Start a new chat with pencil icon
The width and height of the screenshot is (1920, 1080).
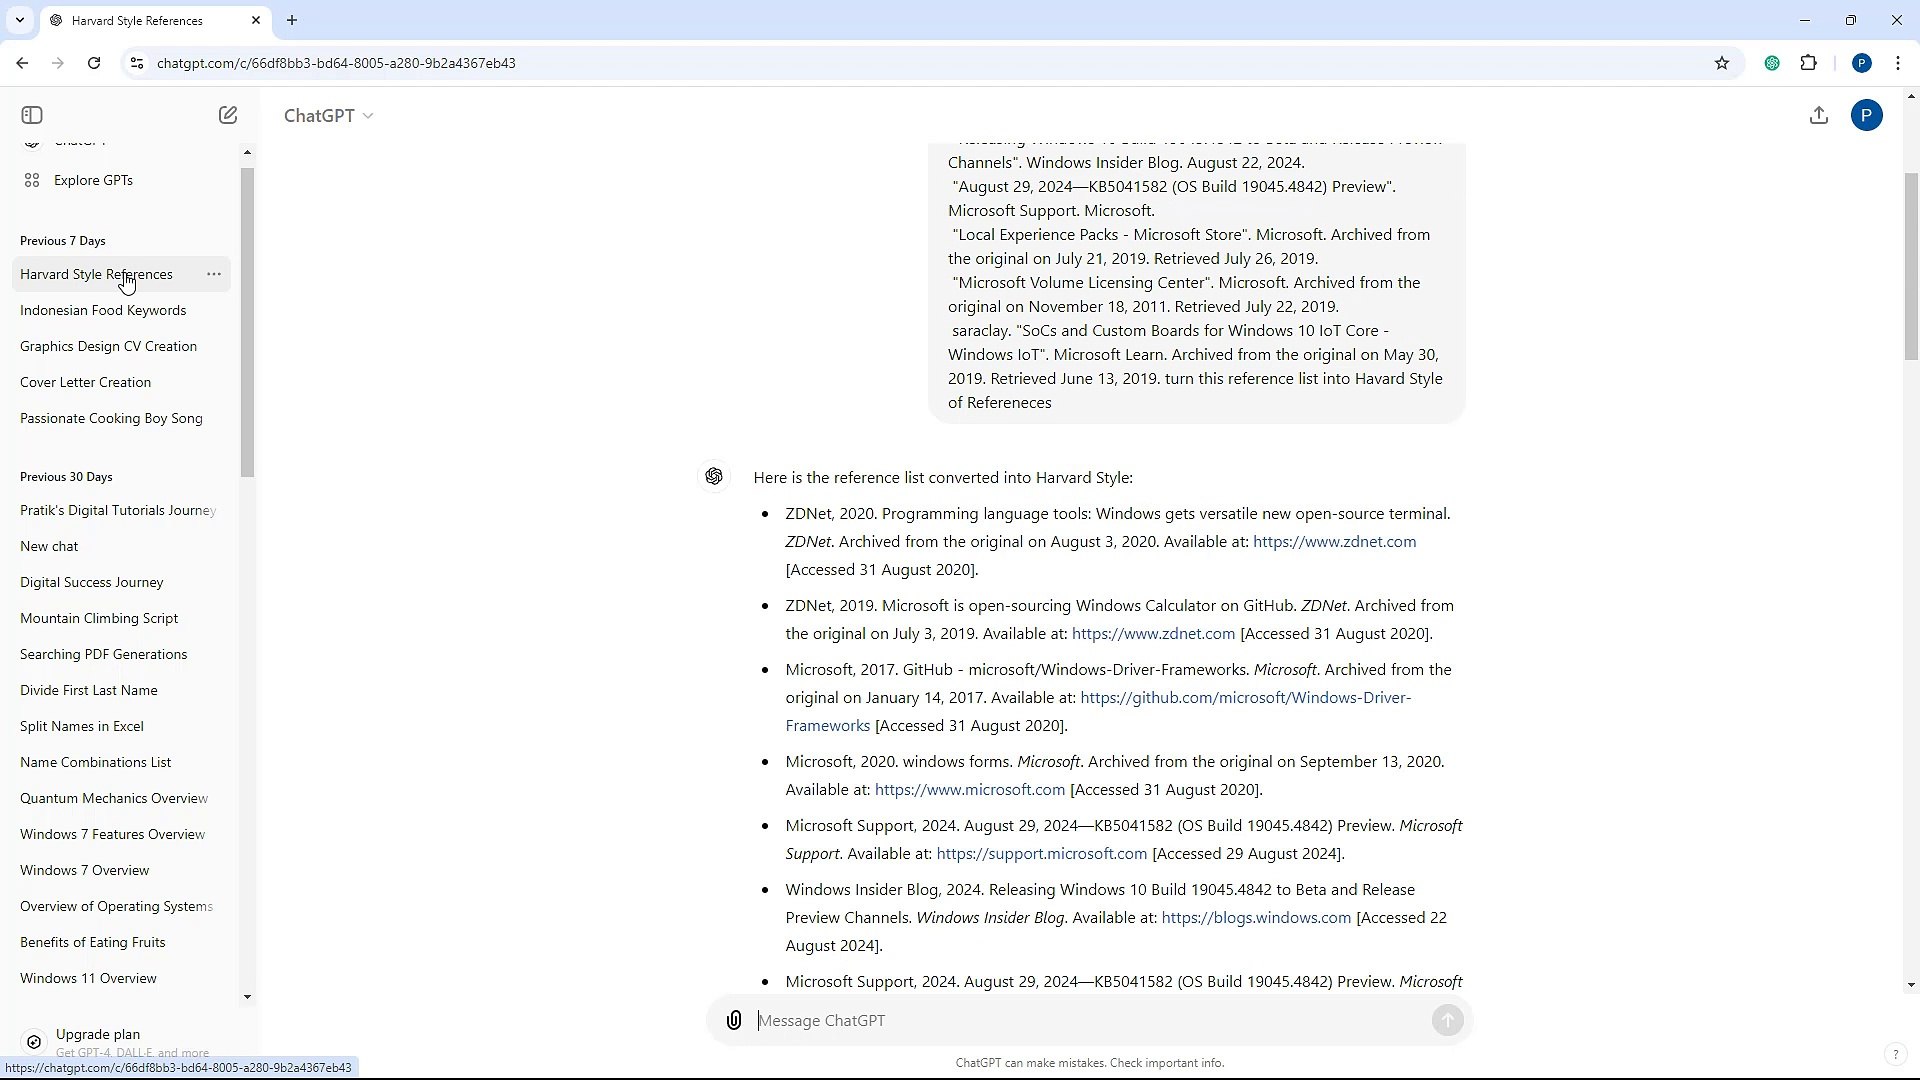point(228,115)
